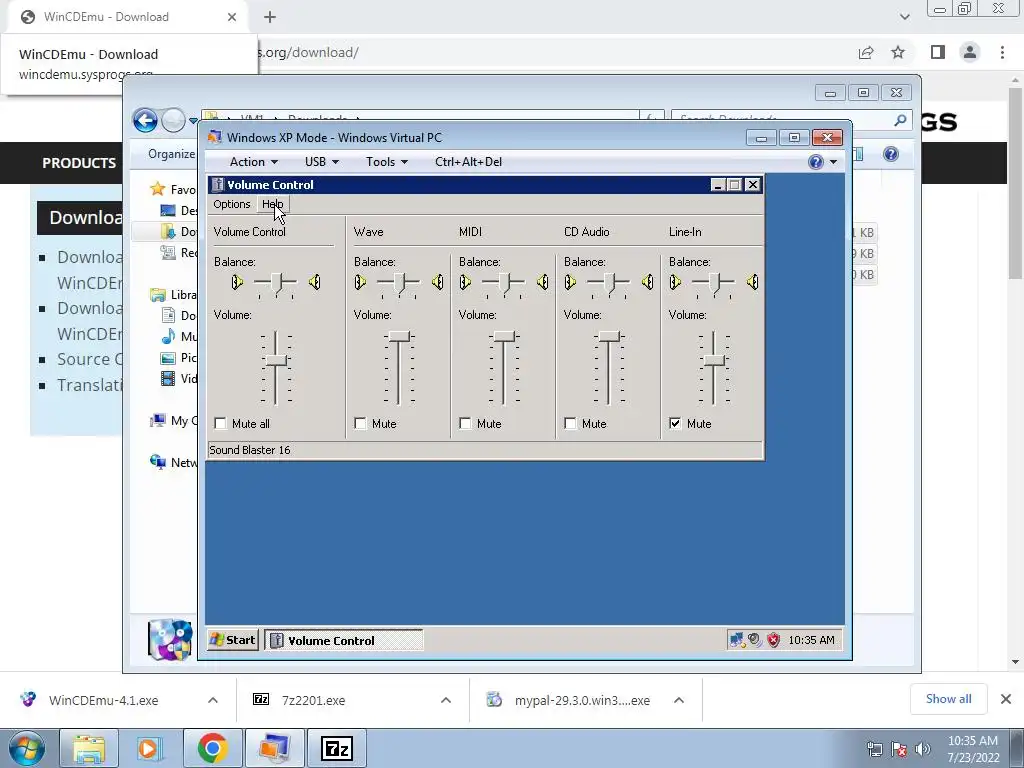1024x768 pixels.
Task: Open the Options menu in Volume Control
Action: [x=231, y=204]
